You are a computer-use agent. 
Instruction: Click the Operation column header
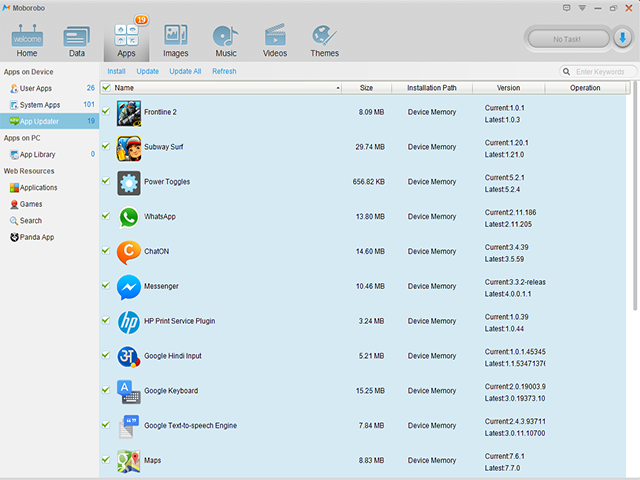585,88
